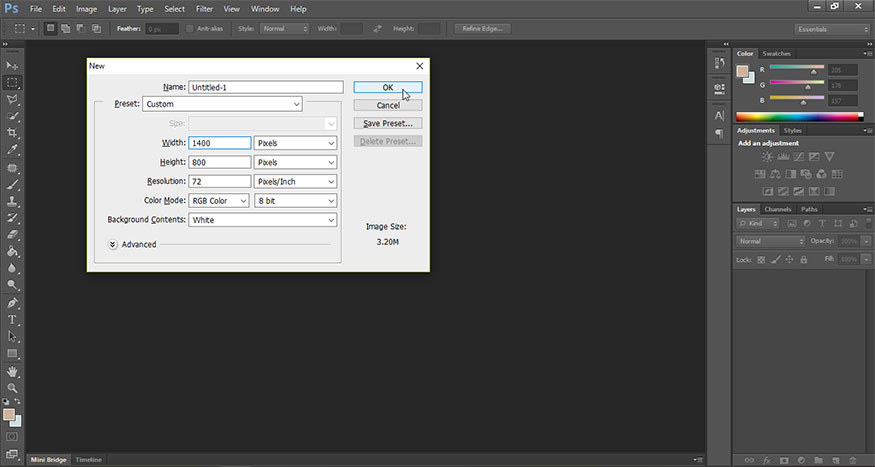875x467 pixels.
Task: Change screen mode icon at toolbox bottom
Action: click(x=12, y=454)
